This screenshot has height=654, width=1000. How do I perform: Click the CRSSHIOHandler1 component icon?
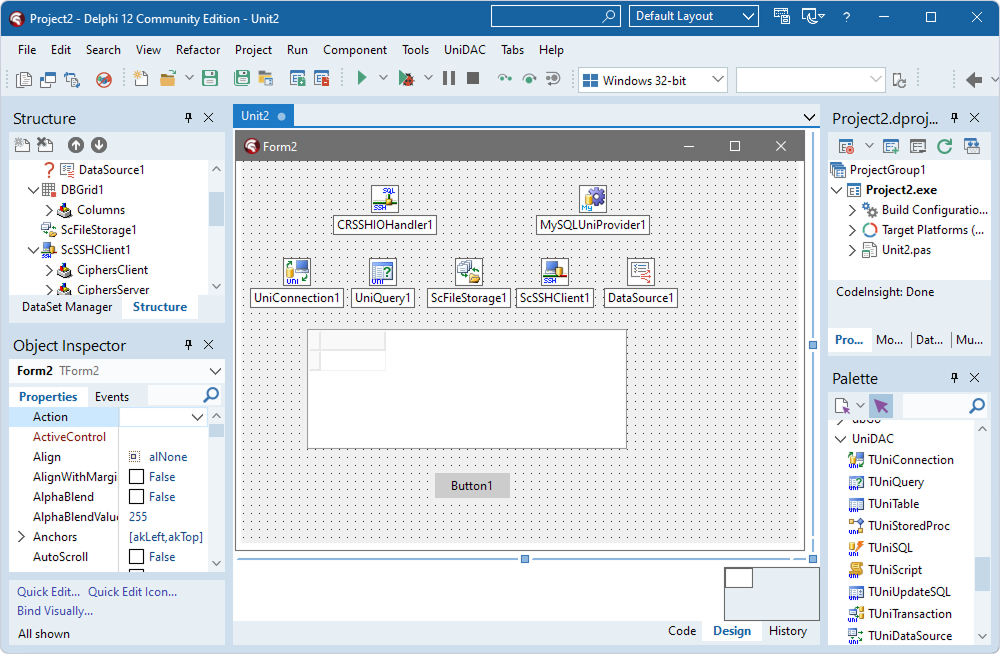point(385,199)
